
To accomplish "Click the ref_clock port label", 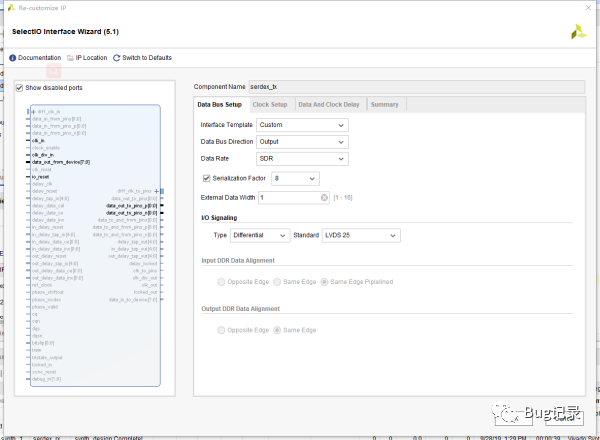I will (41, 285).
